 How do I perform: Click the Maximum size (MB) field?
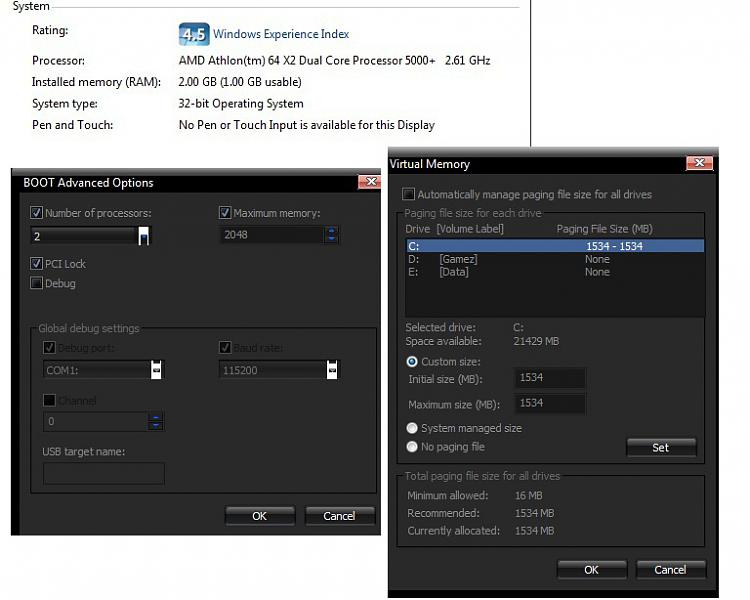pyautogui.click(x=550, y=403)
